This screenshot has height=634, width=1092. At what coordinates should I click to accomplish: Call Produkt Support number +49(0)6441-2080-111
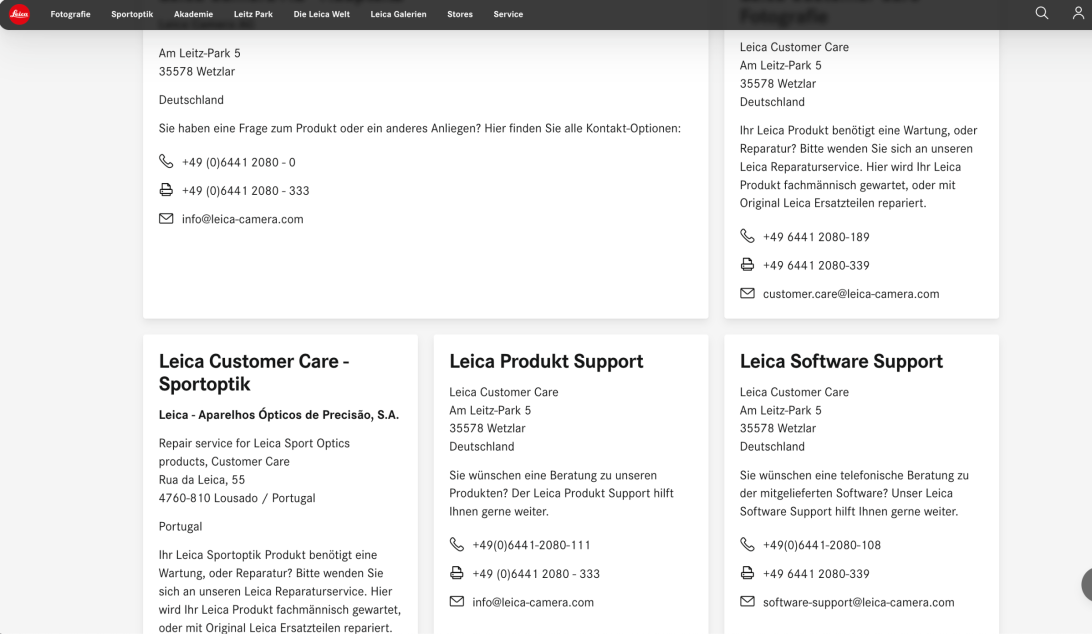pos(531,545)
